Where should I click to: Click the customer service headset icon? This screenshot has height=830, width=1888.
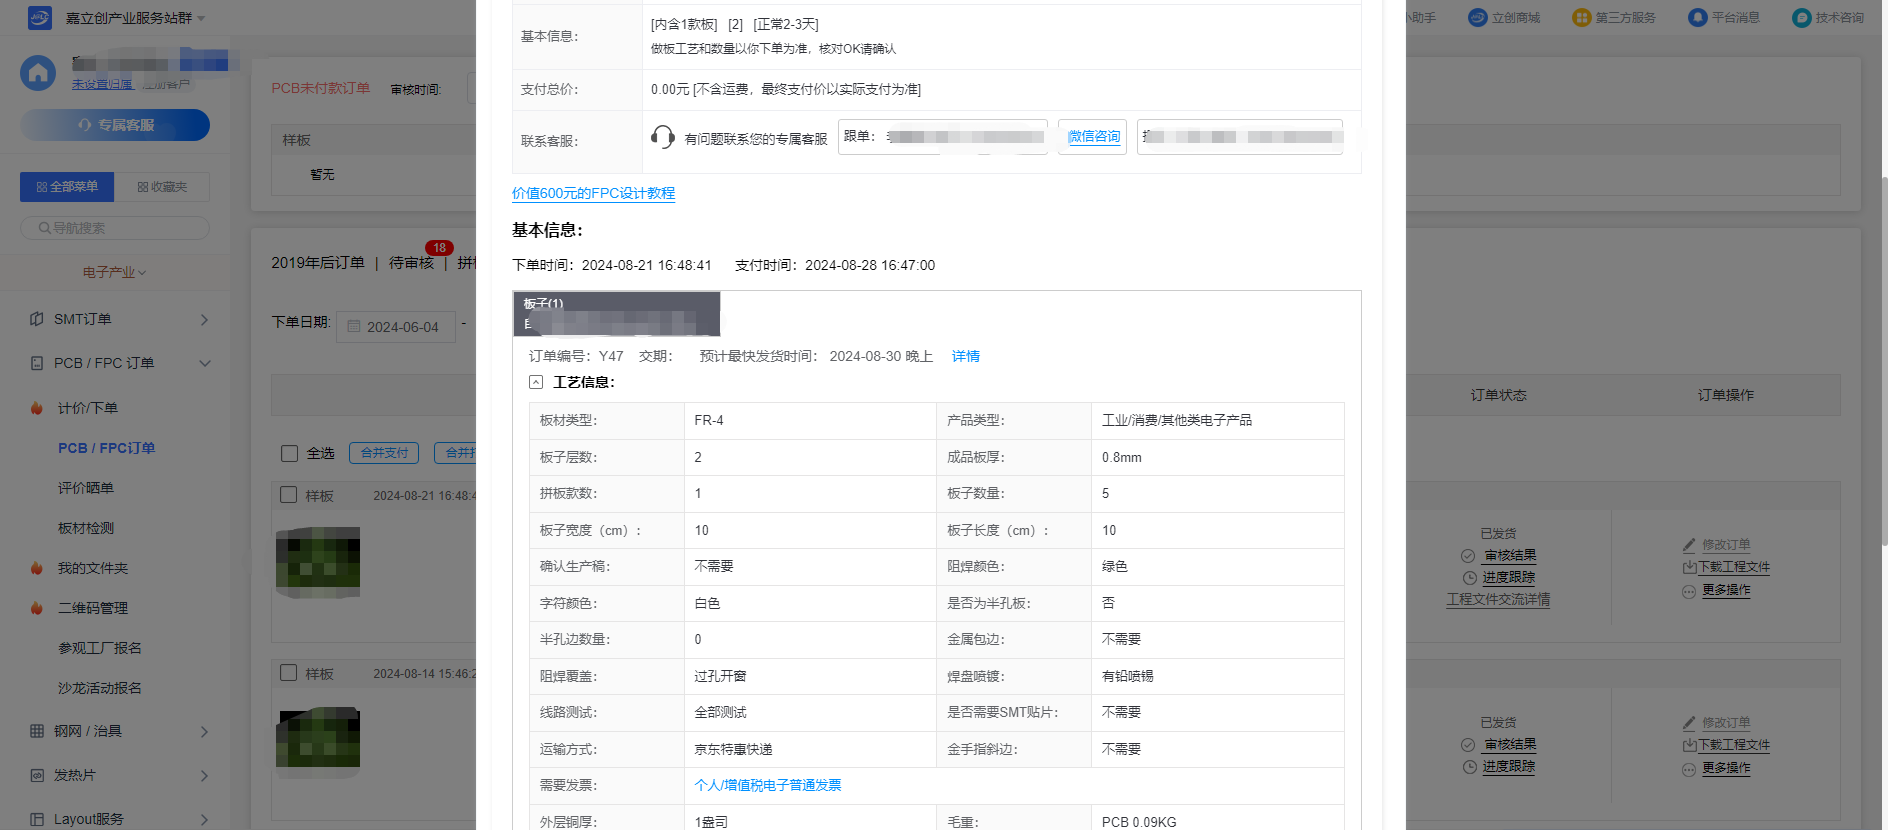[662, 137]
